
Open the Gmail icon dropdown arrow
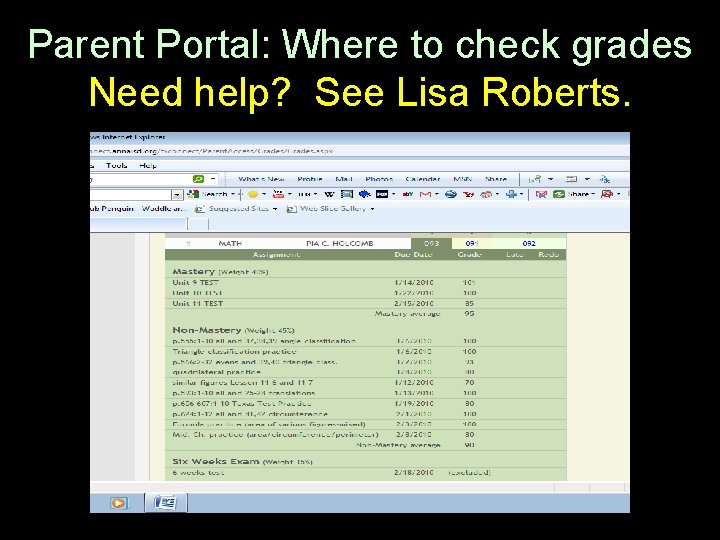tap(437, 194)
